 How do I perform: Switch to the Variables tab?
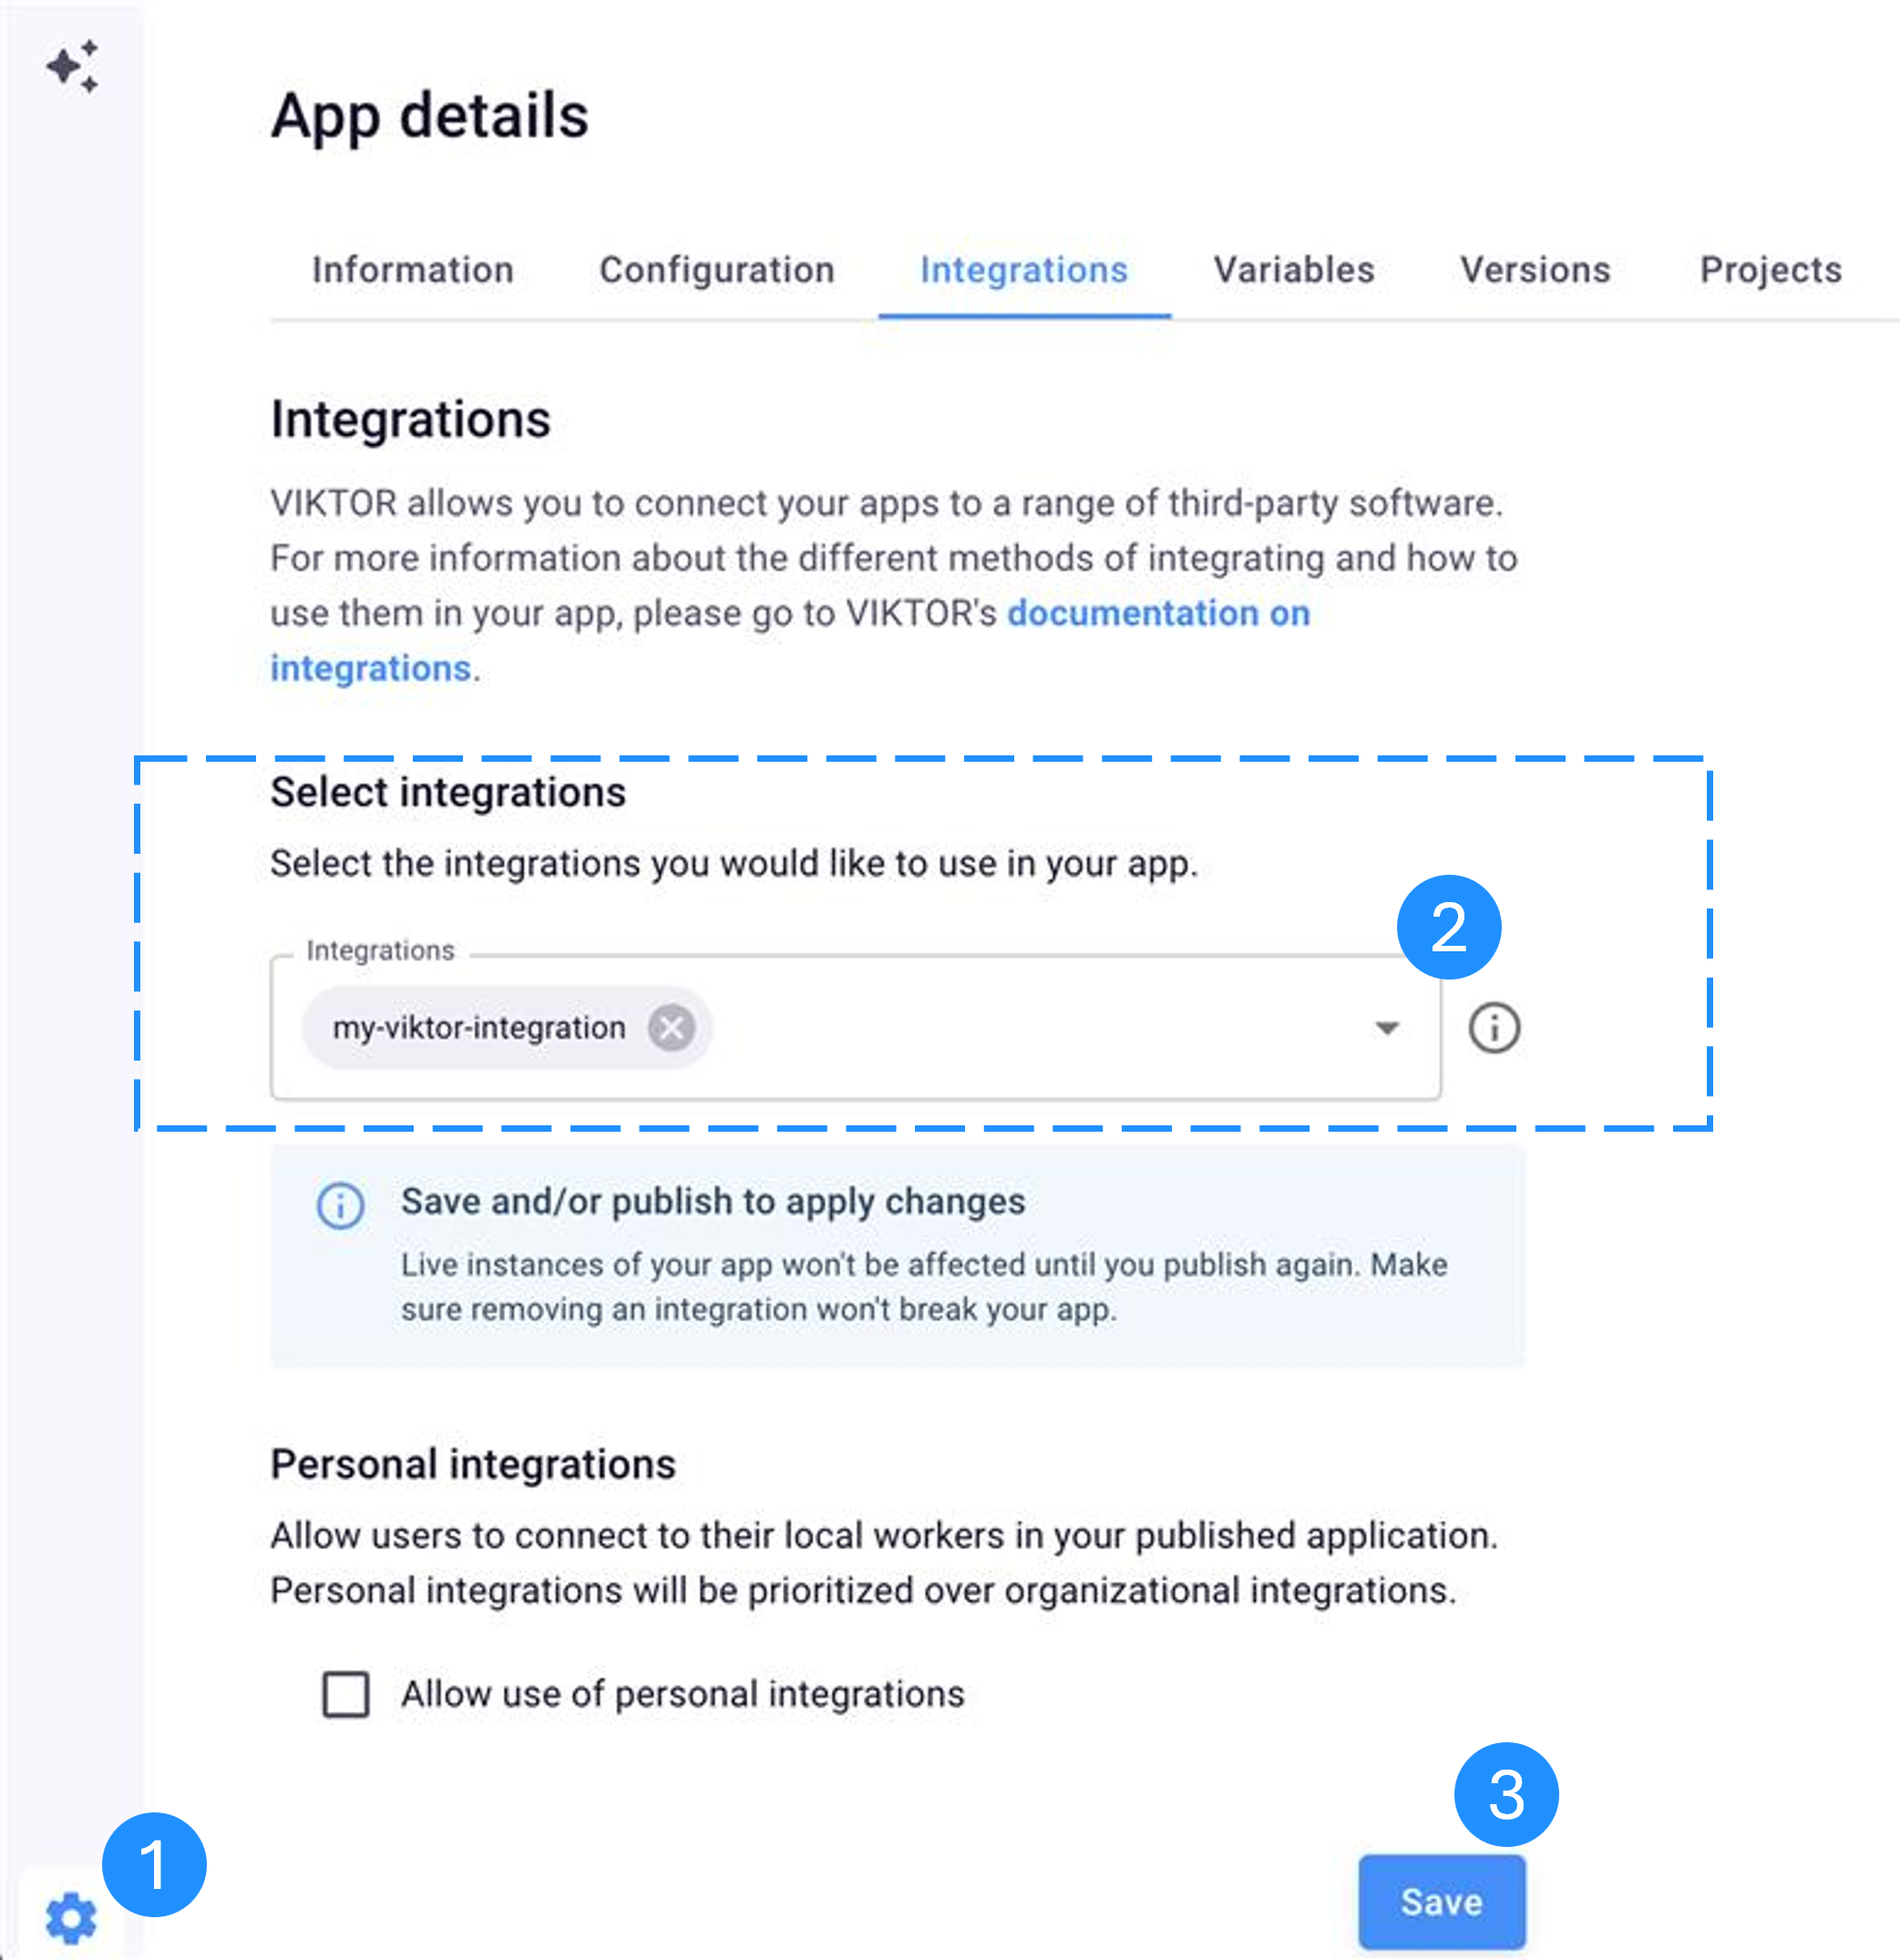1294,270
